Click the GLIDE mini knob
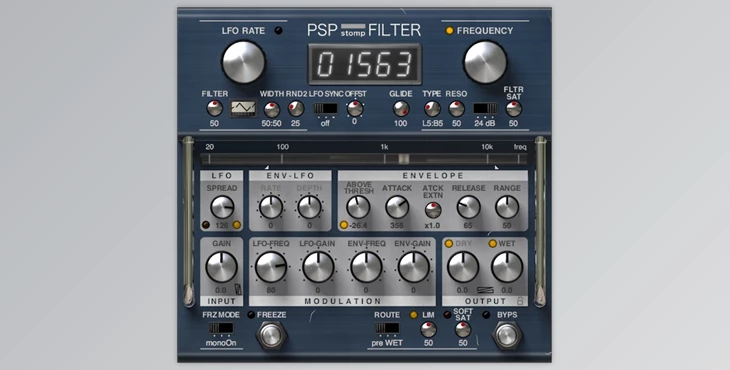 tap(401, 108)
